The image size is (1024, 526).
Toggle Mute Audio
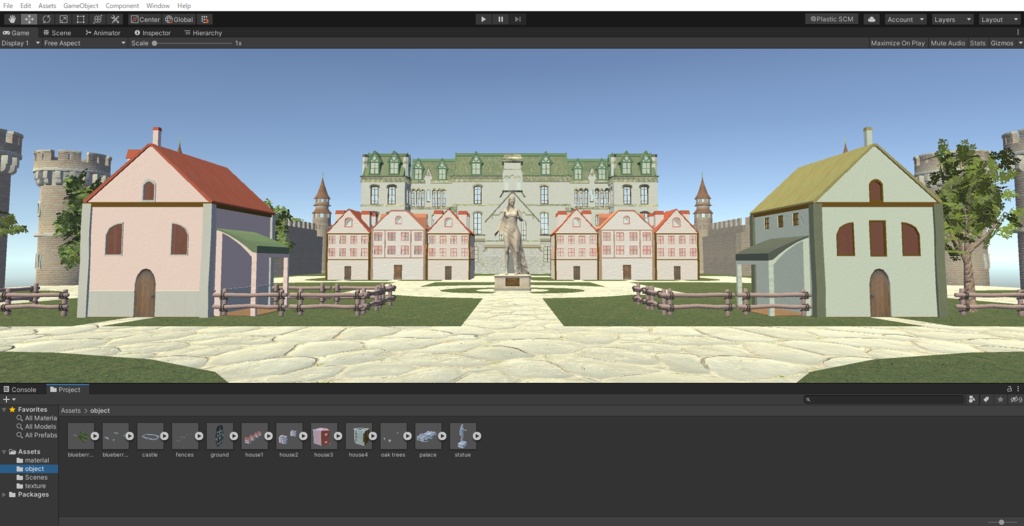coord(948,43)
